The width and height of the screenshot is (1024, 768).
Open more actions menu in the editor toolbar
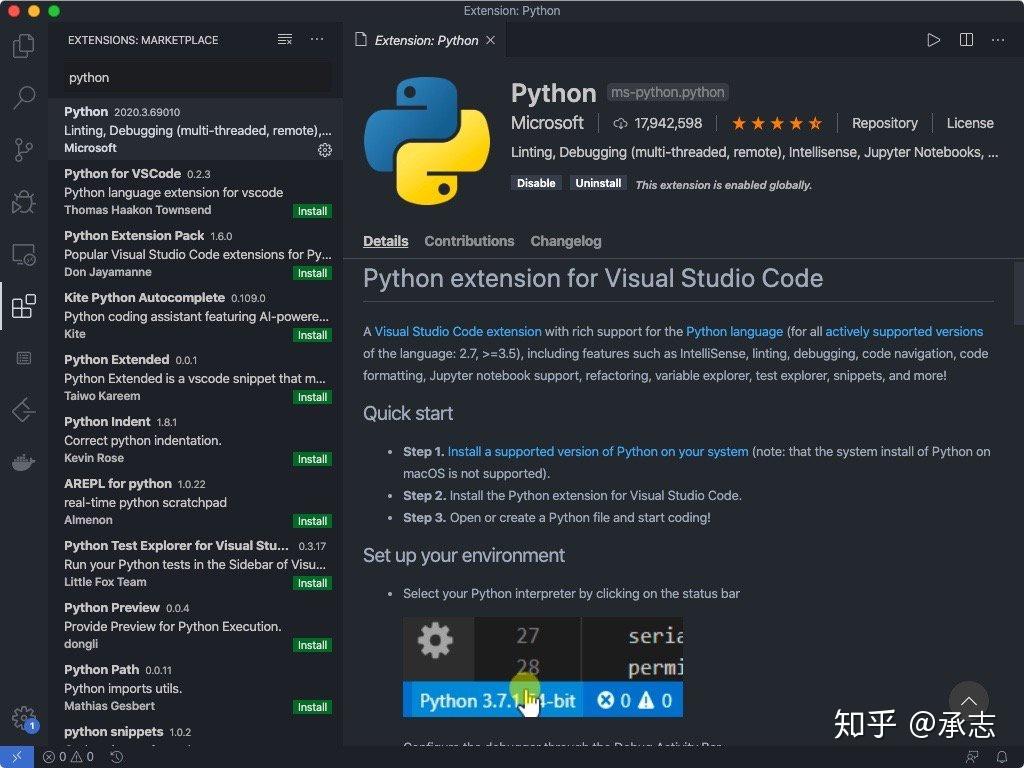[997, 40]
